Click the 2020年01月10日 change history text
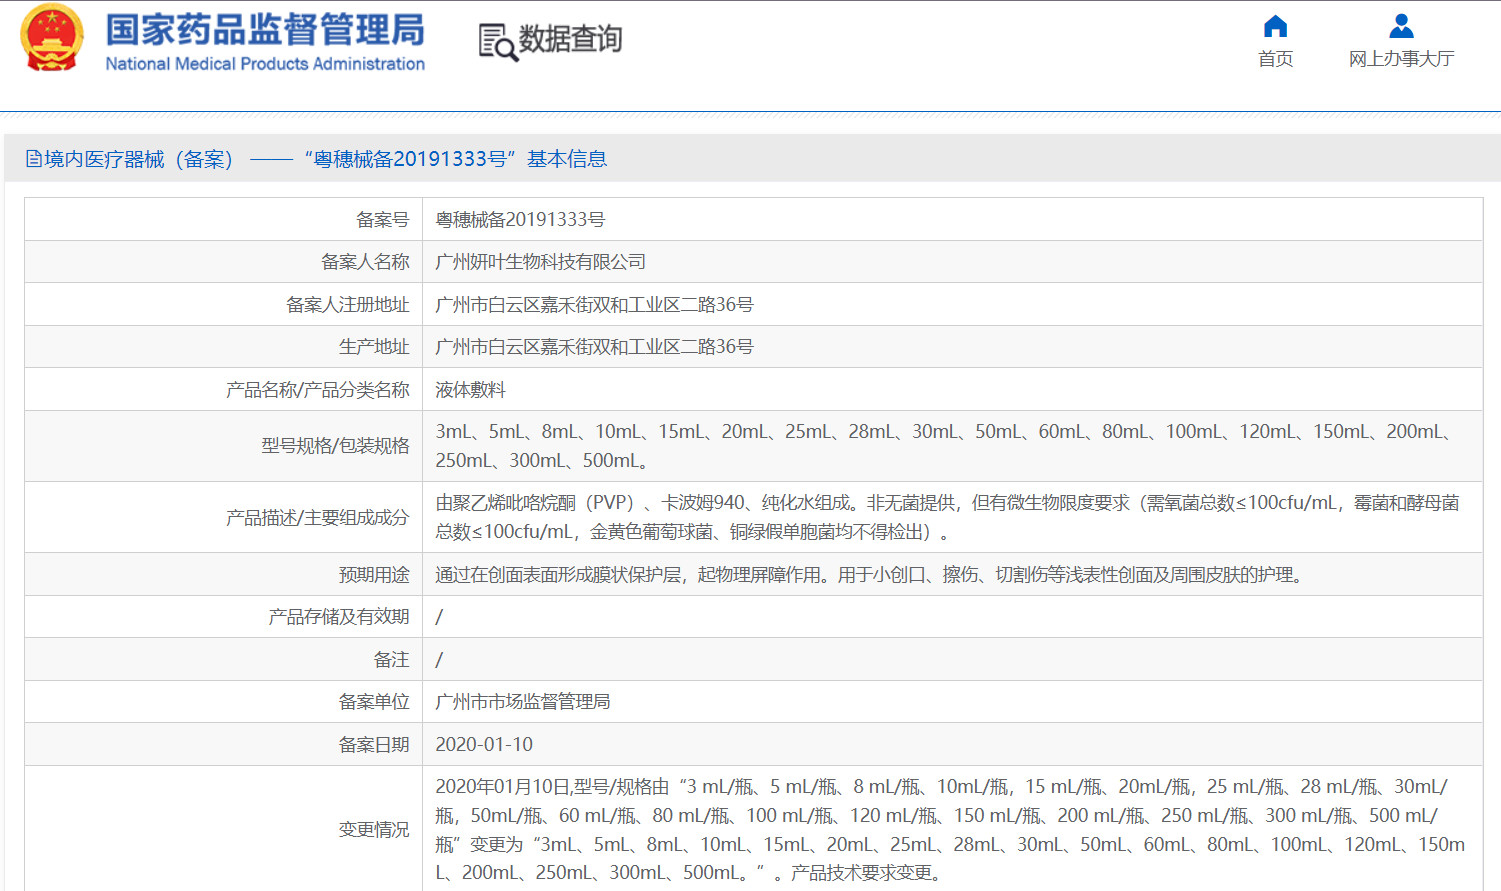Viewport: 1501px width, 891px height. pos(950,830)
